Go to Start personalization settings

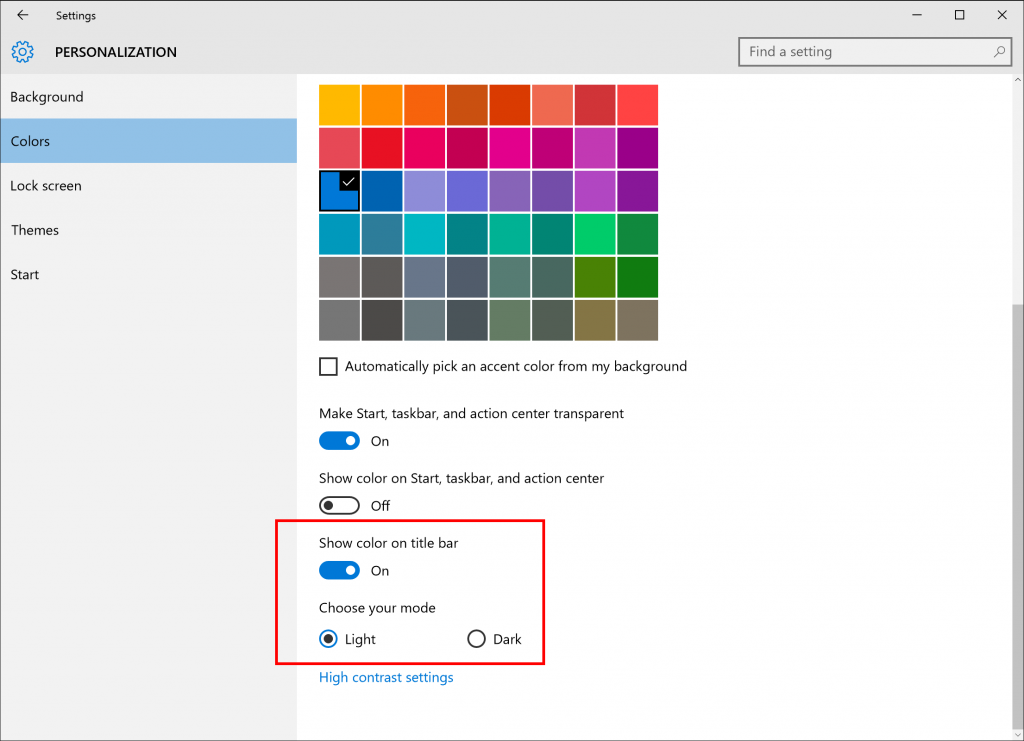click(x=25, y=274)
